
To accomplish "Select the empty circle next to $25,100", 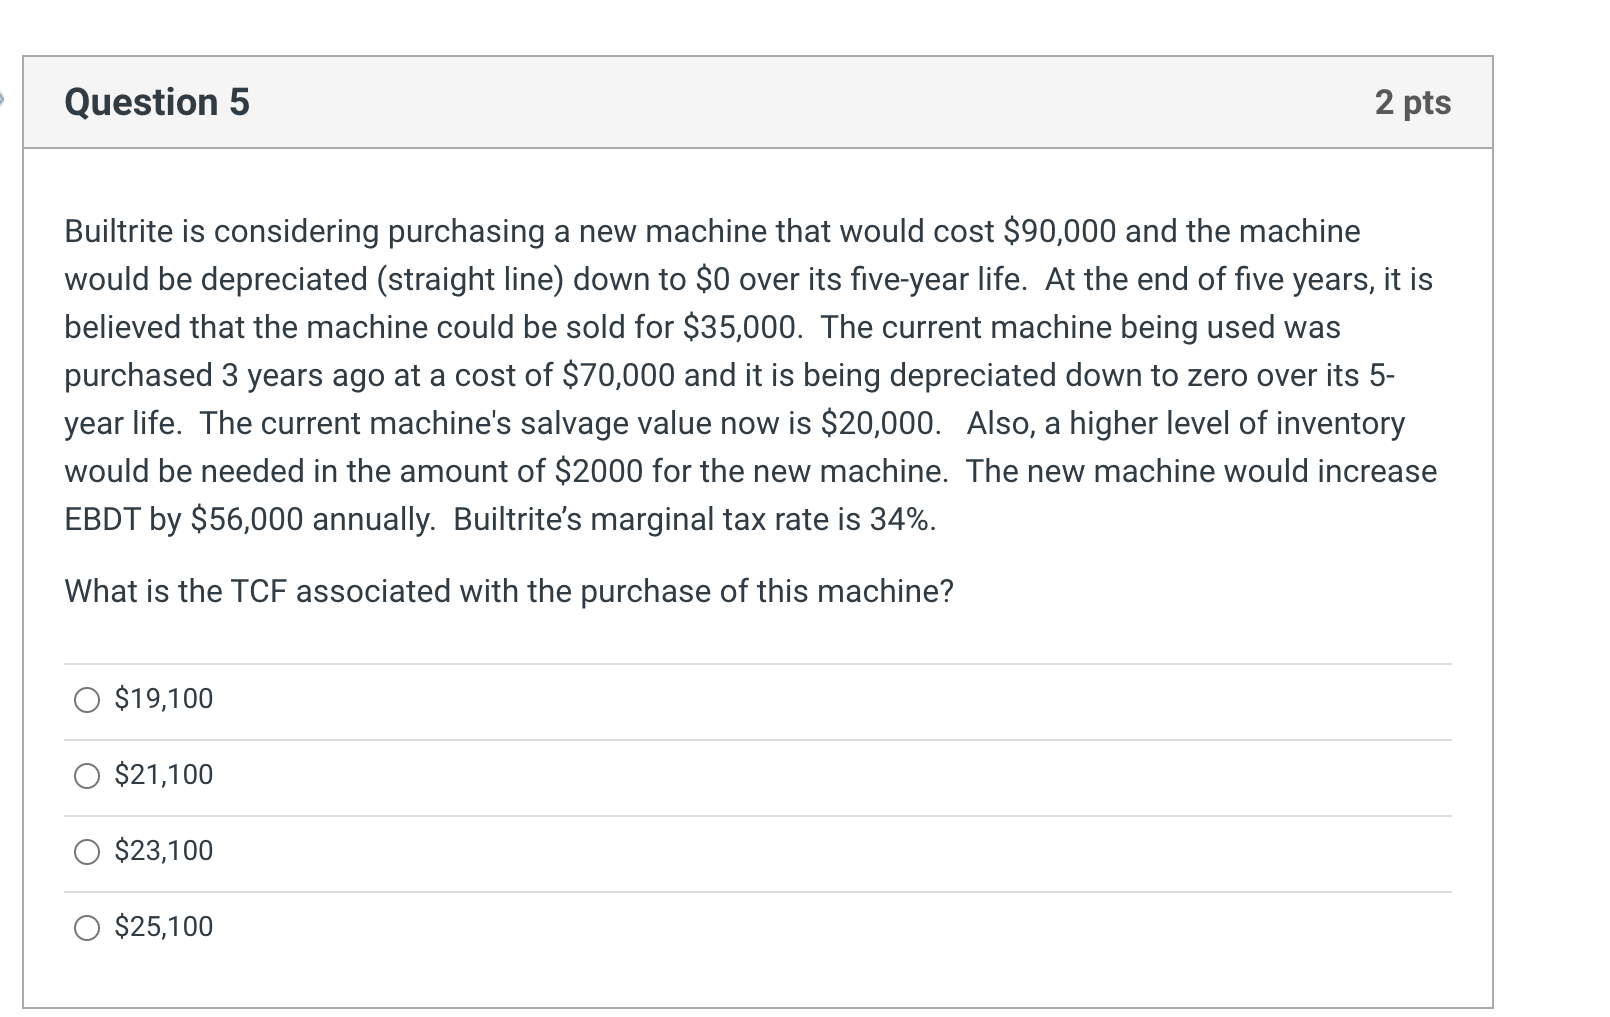I will (x=86, y=927).
